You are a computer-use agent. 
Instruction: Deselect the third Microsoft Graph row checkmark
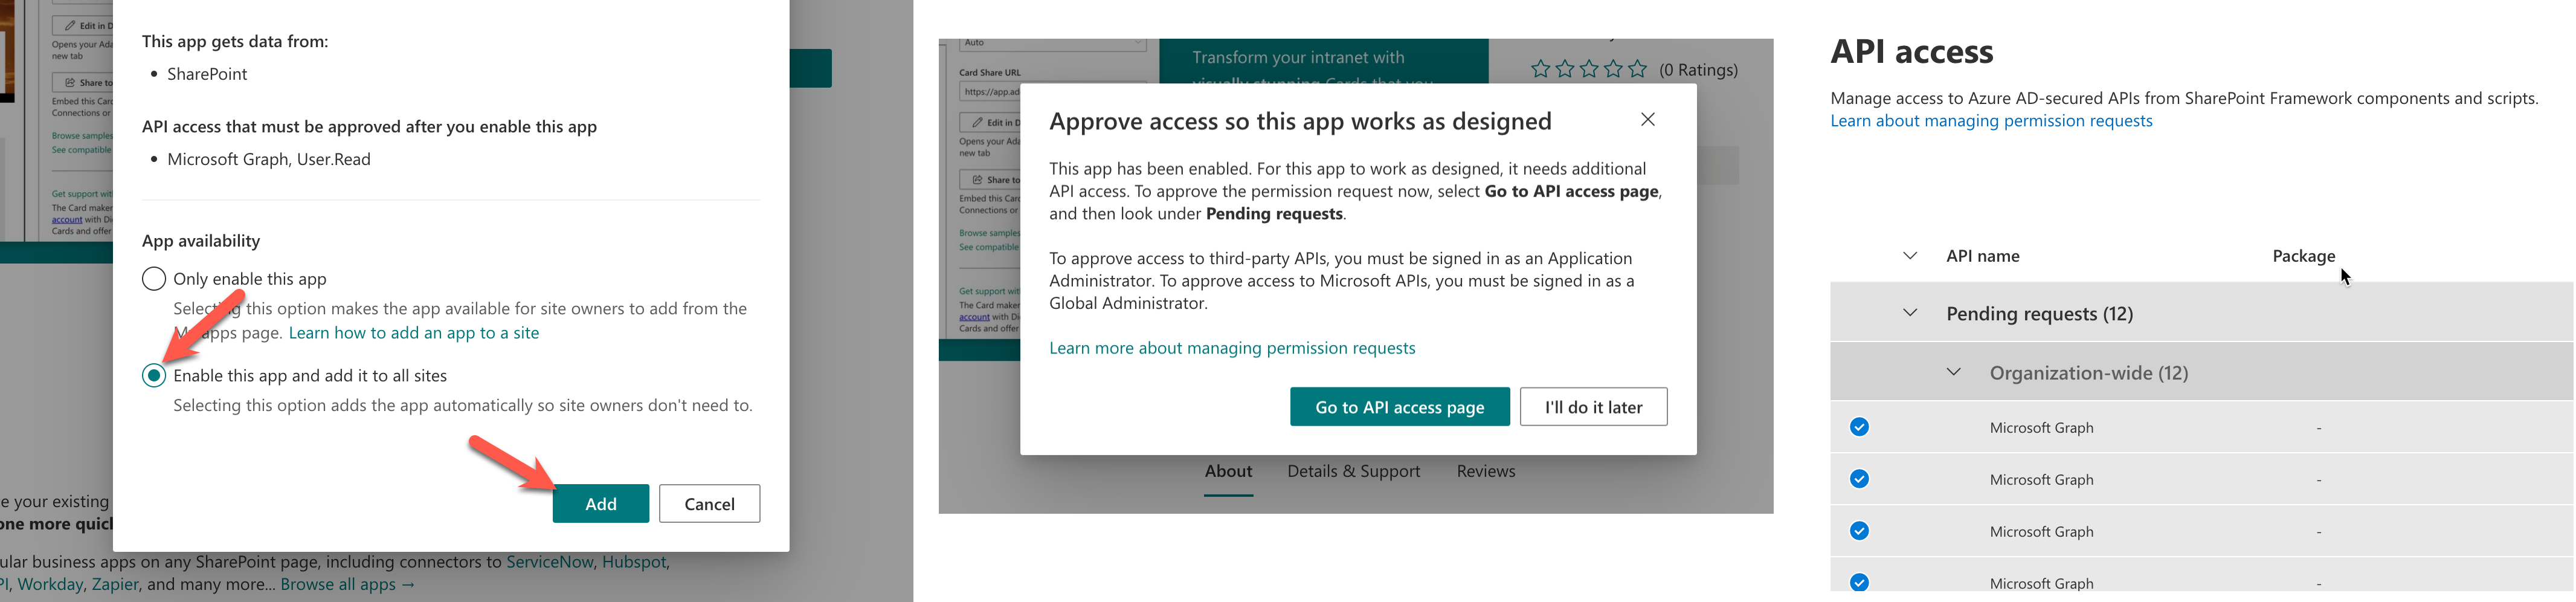tap(1859, 531)
